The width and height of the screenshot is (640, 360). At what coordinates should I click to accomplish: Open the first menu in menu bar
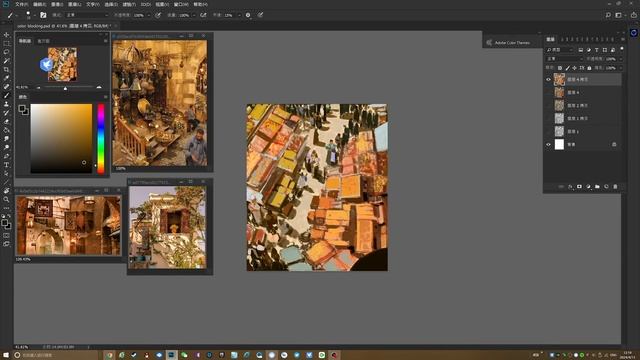(x=21, y=4)
